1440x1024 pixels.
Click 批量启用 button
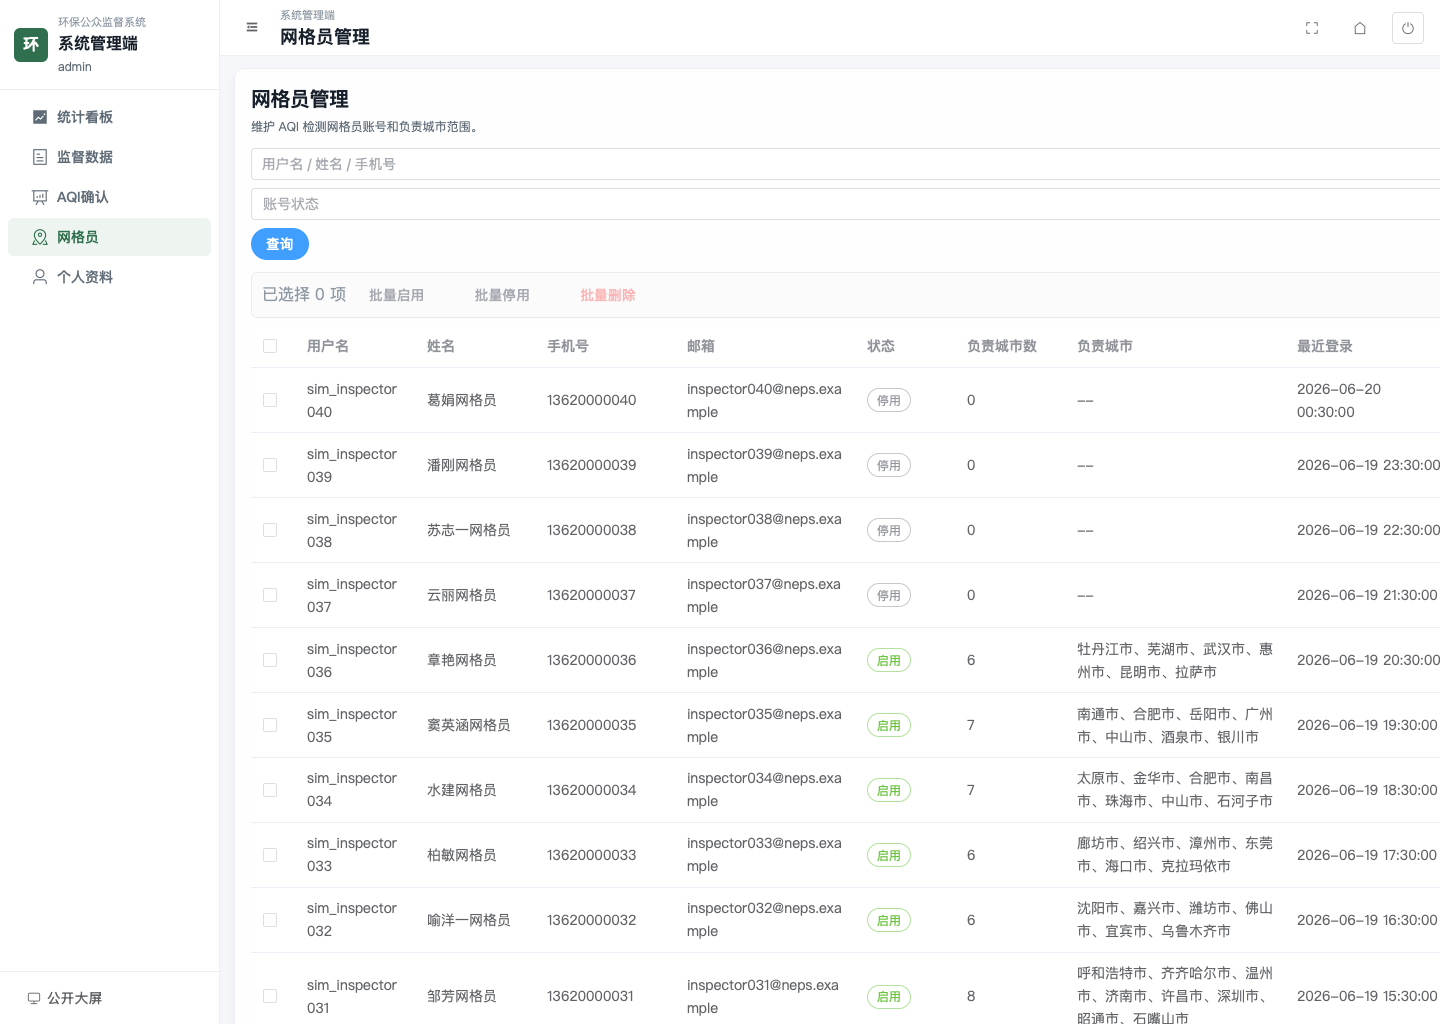pyautogui.click(x=396, y=295)
